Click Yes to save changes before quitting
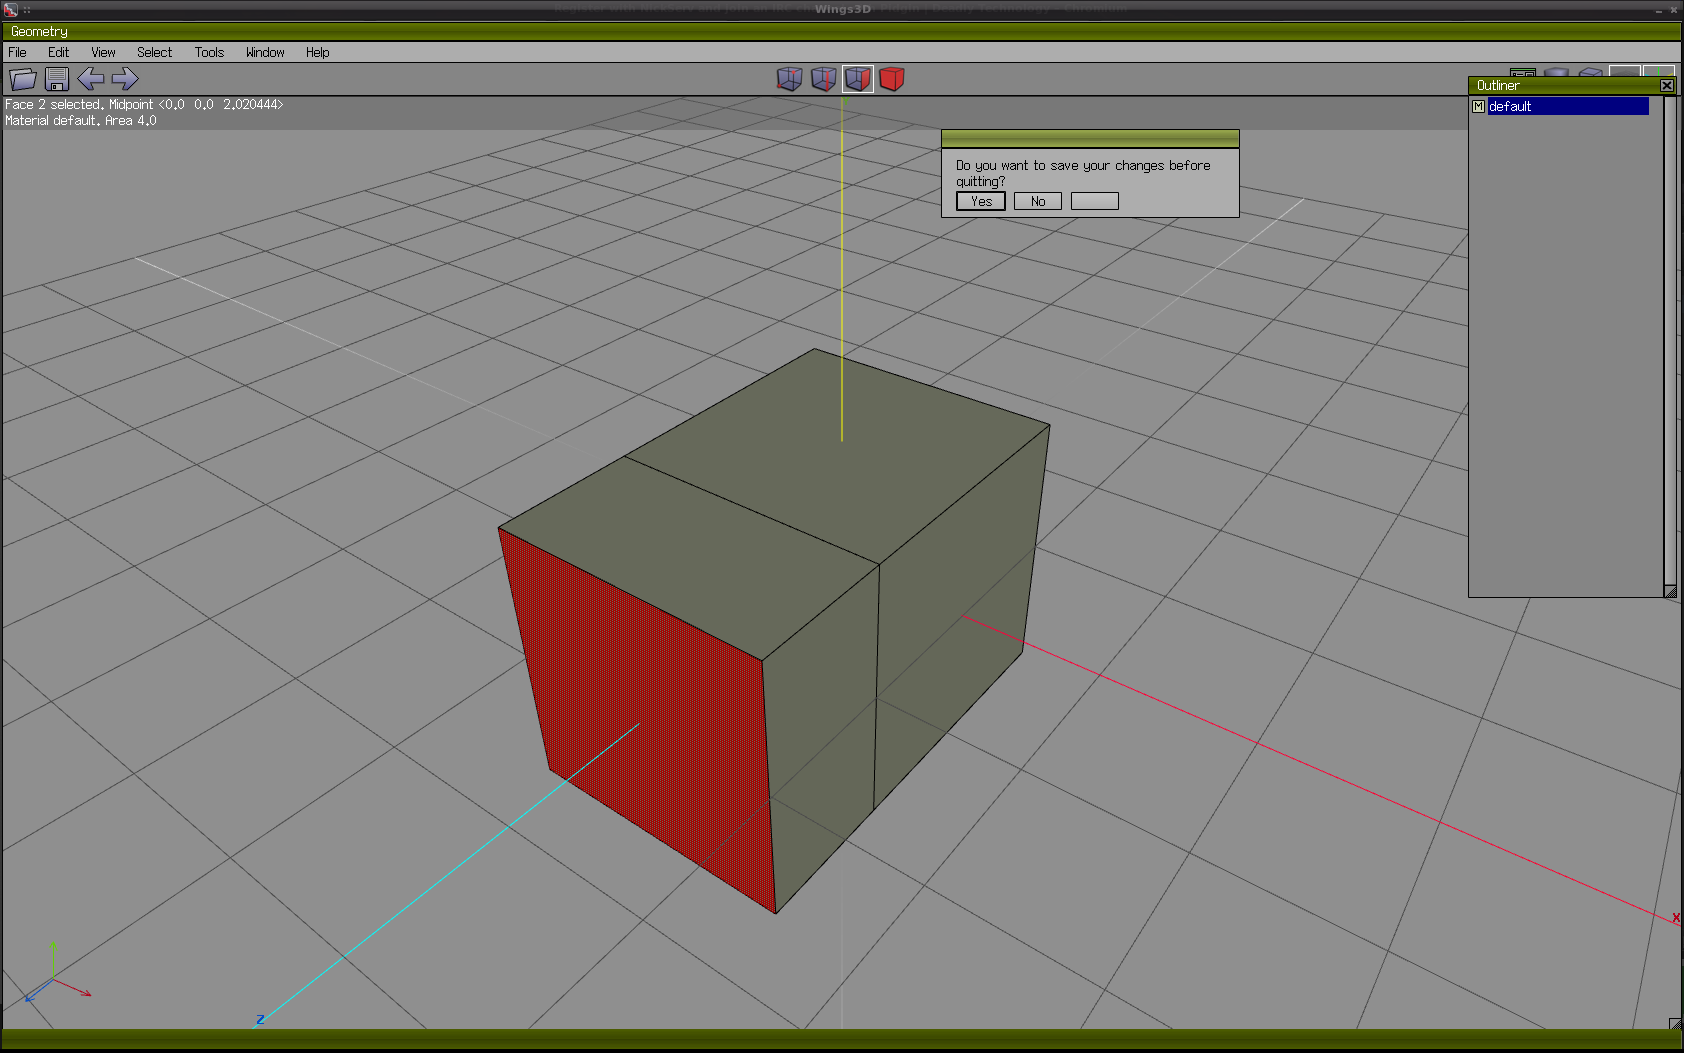 point(981,201)
